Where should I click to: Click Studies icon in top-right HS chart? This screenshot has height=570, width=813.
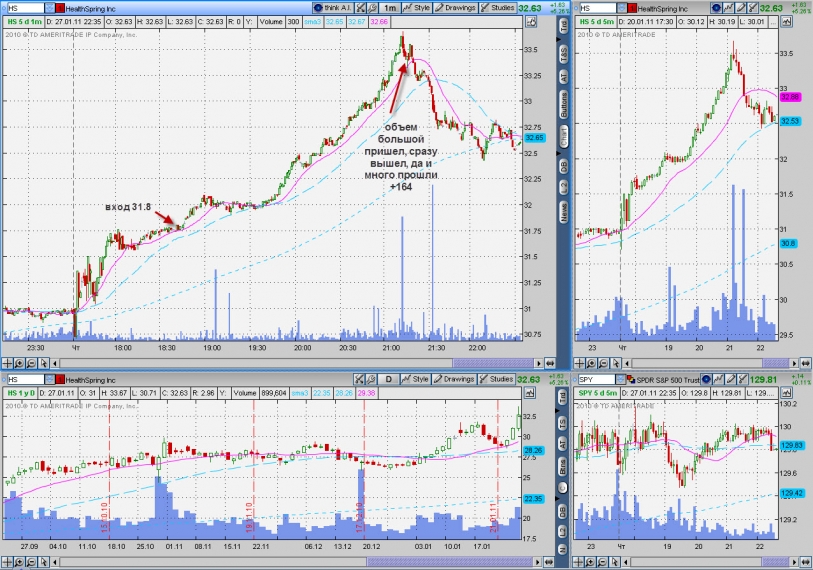point(752,8)
